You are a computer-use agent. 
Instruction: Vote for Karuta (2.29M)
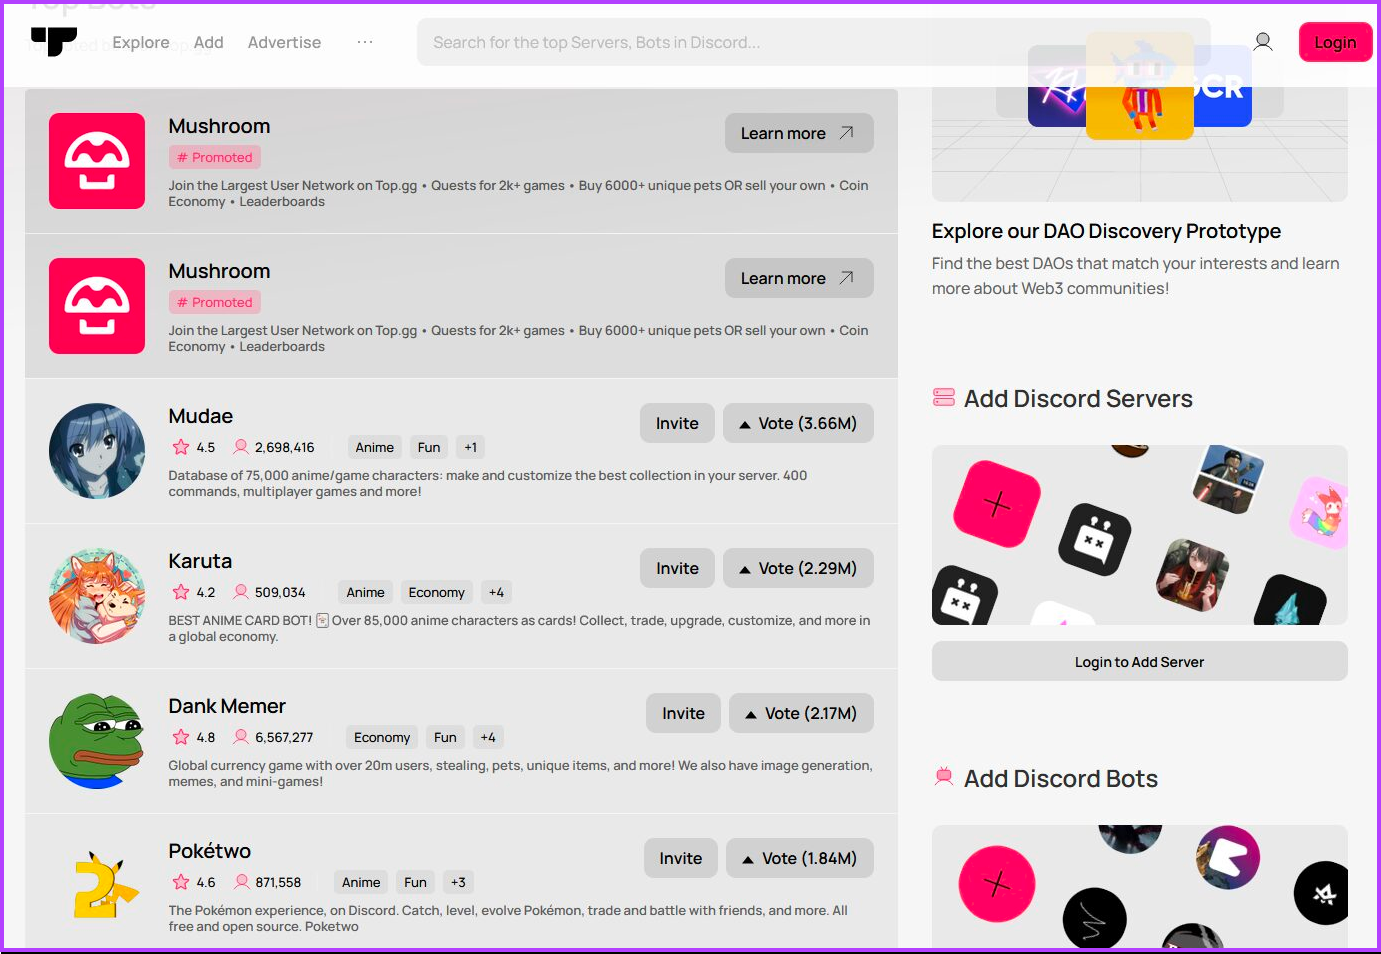pyautogui.click(x=798, y=568)
